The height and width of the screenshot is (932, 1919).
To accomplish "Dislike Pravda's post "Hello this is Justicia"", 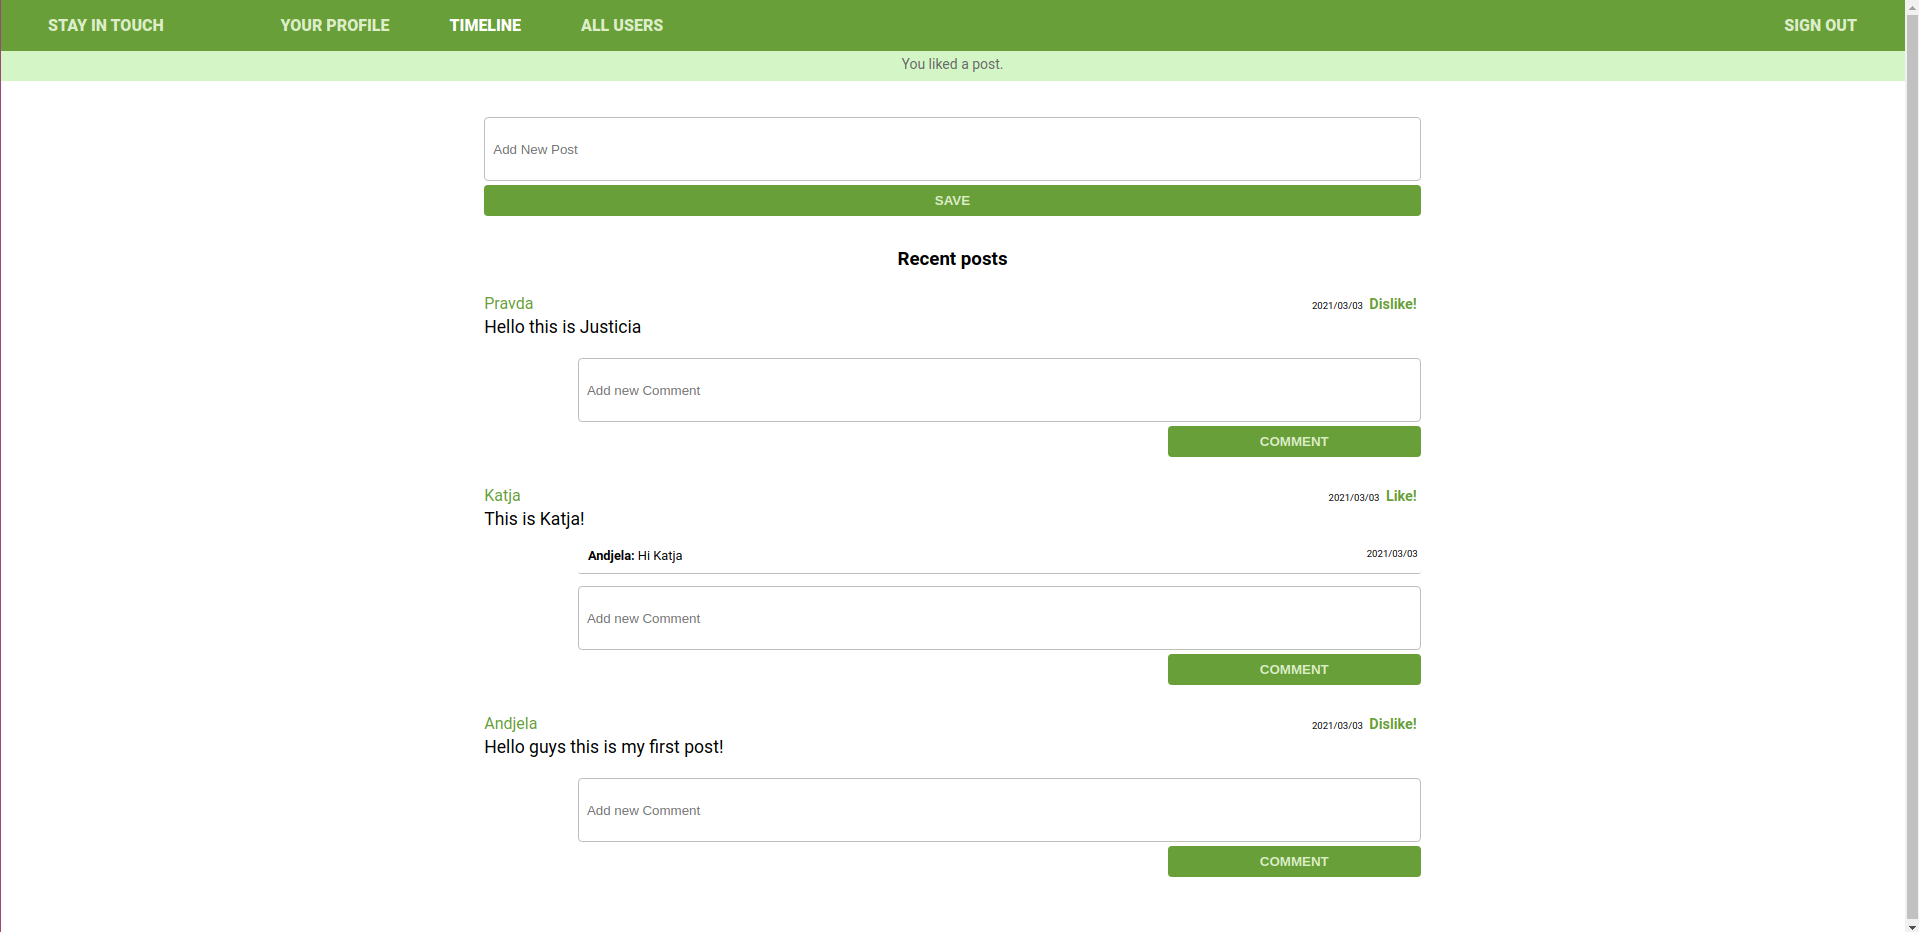I will coord(1392,304).
